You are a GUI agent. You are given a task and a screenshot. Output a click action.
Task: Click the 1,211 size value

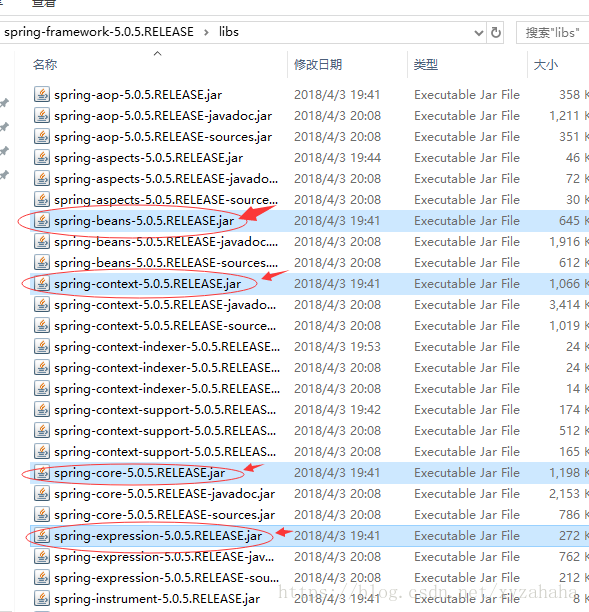[564, 116]
